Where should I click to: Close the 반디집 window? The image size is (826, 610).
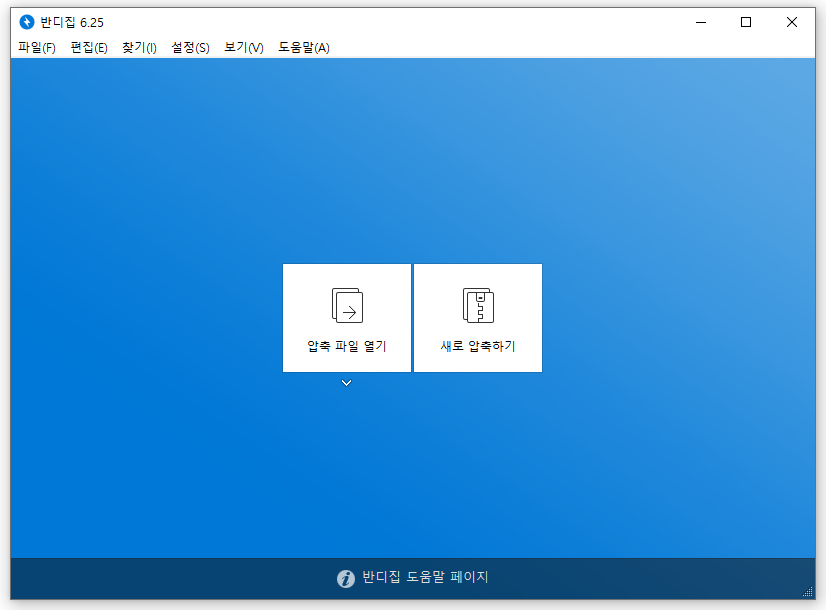click(x=792, y=22)
